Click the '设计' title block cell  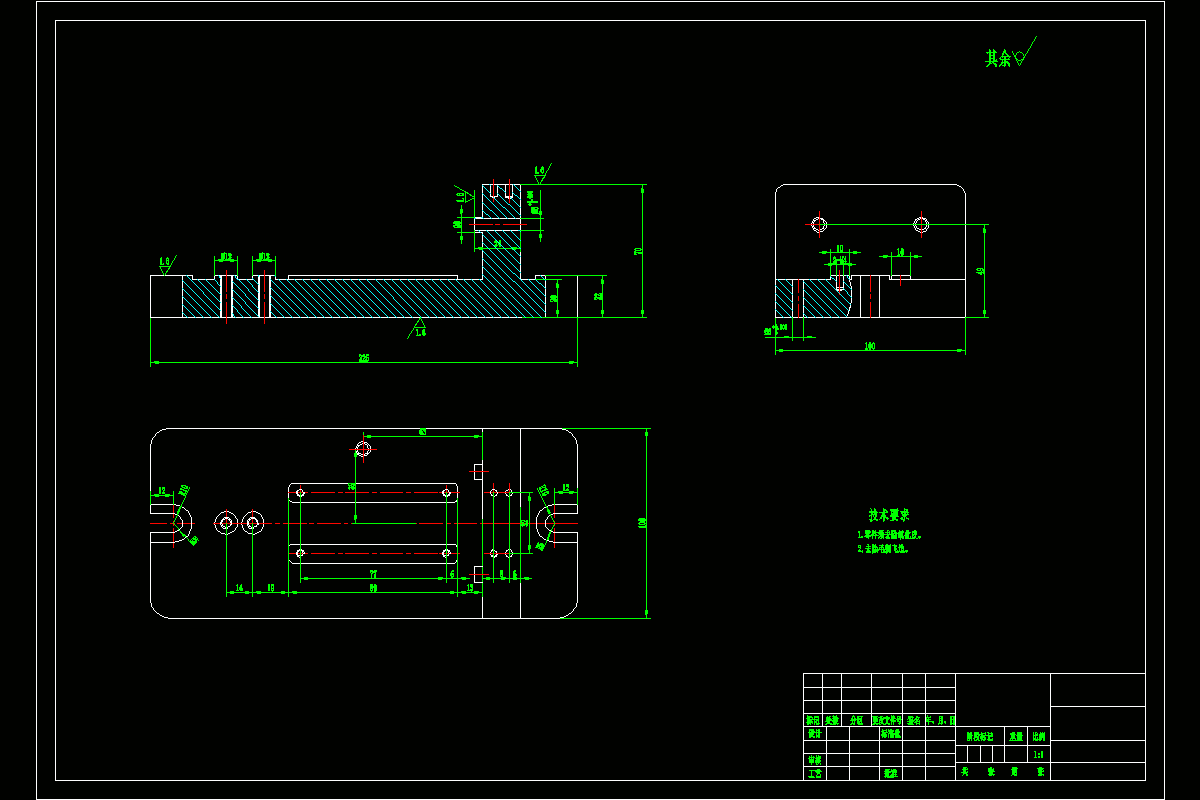click(x=814, y=733)
